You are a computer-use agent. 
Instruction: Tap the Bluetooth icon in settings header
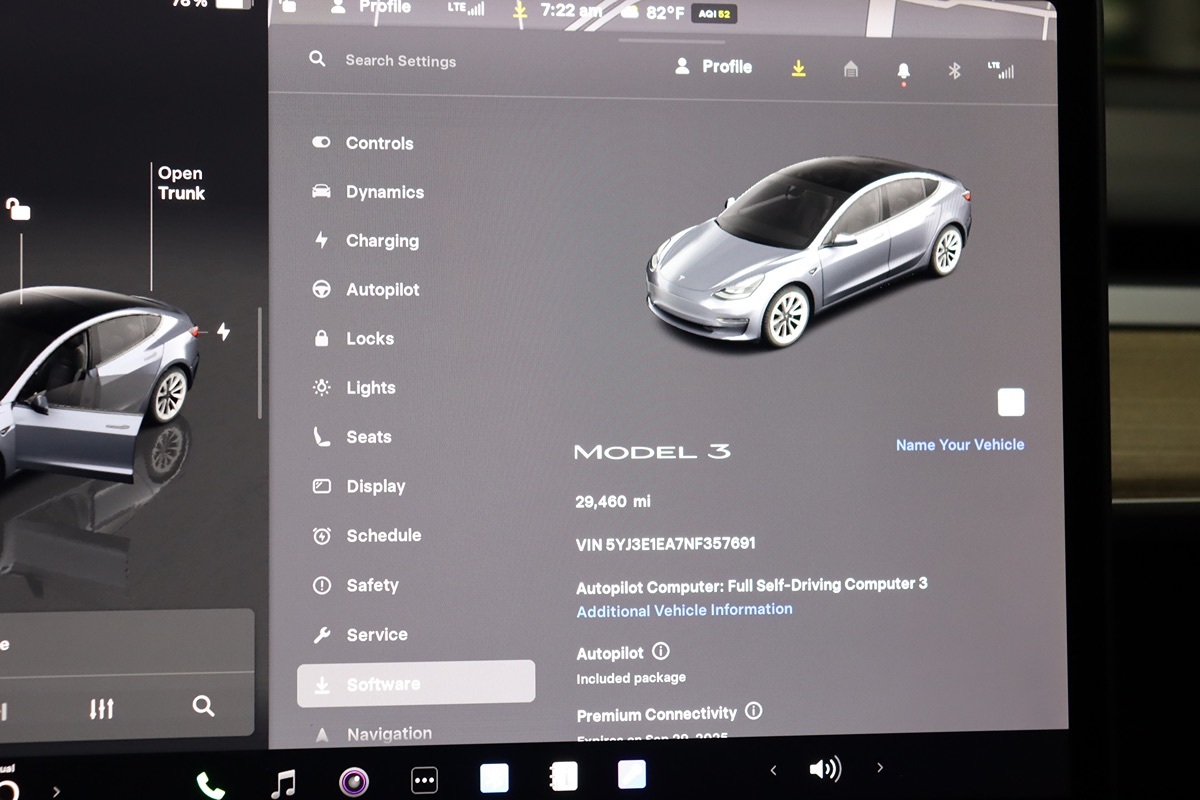pyautogui.click(x=954, y=70)
